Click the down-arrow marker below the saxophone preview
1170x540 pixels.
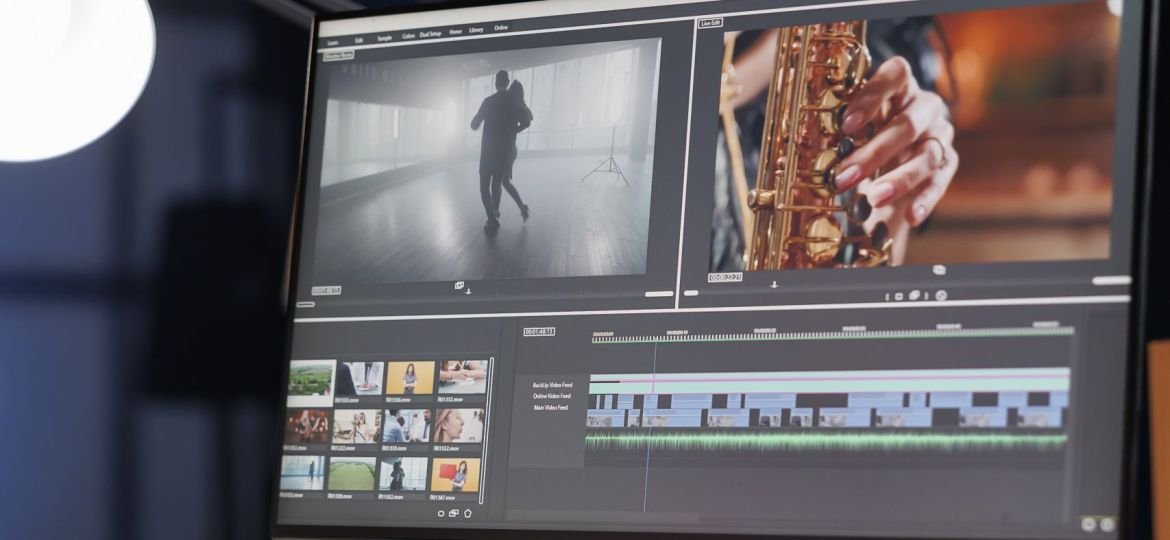tap(774, 284)
